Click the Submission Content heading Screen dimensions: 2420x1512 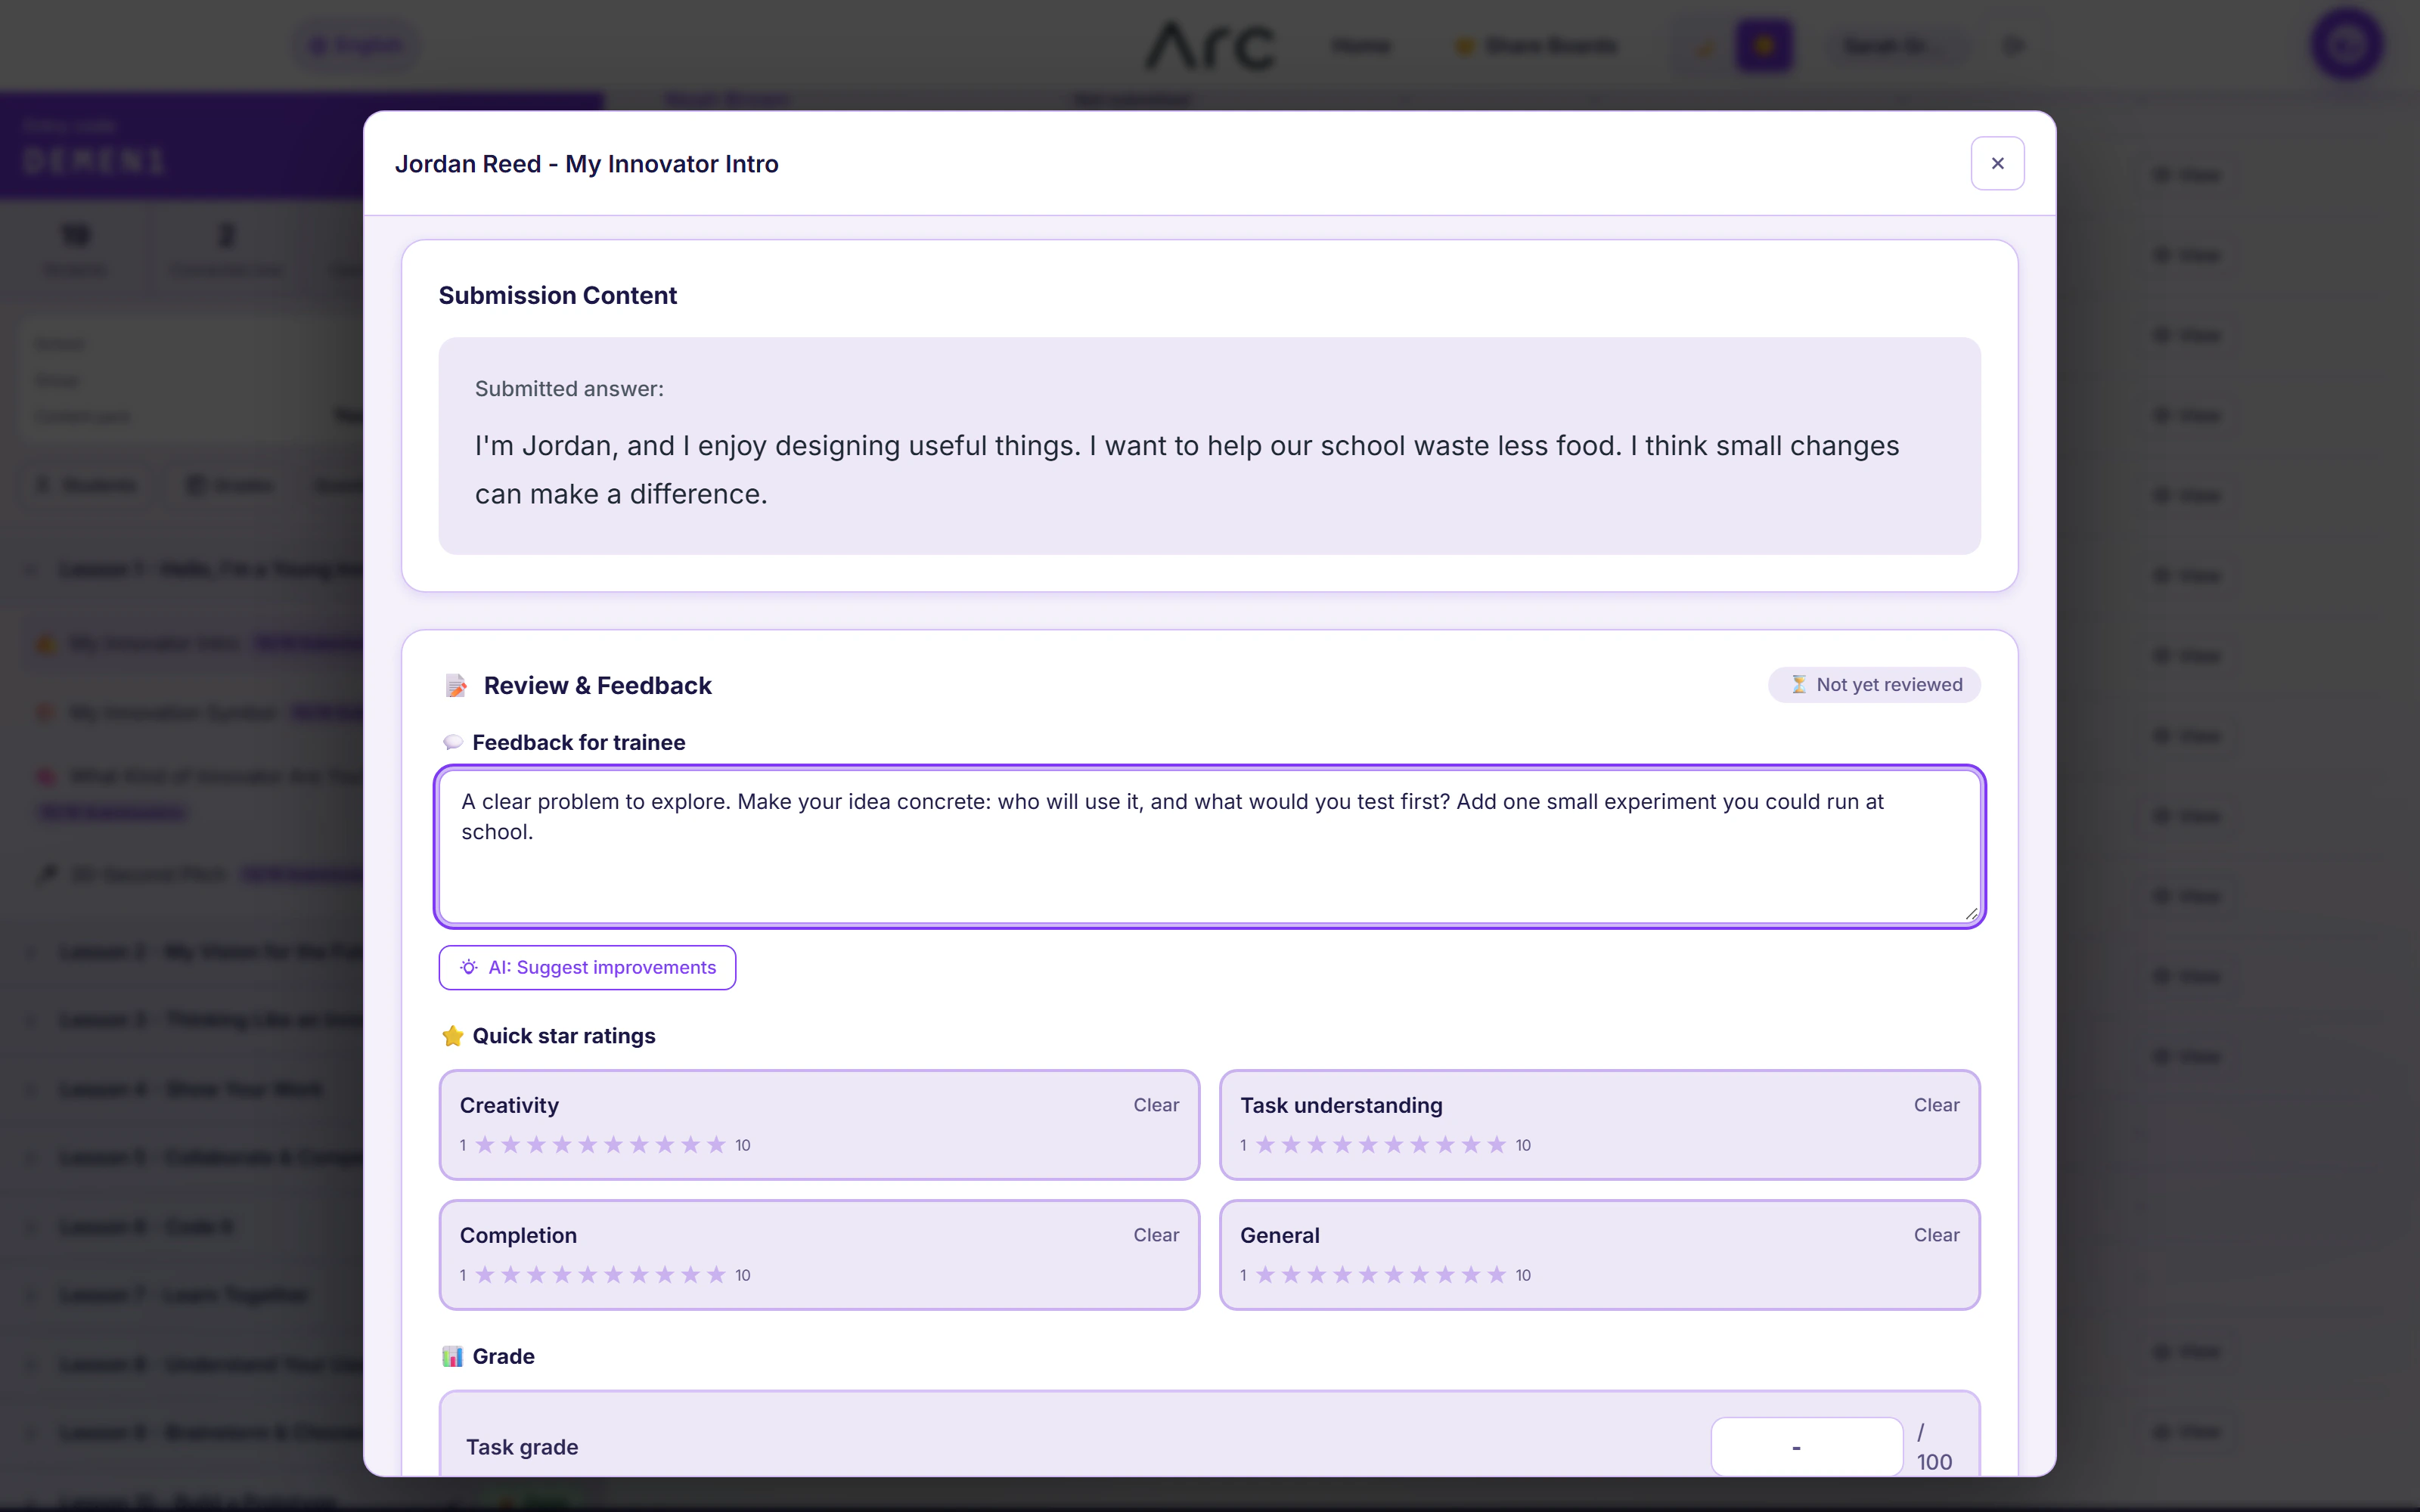tap(557, 295)
